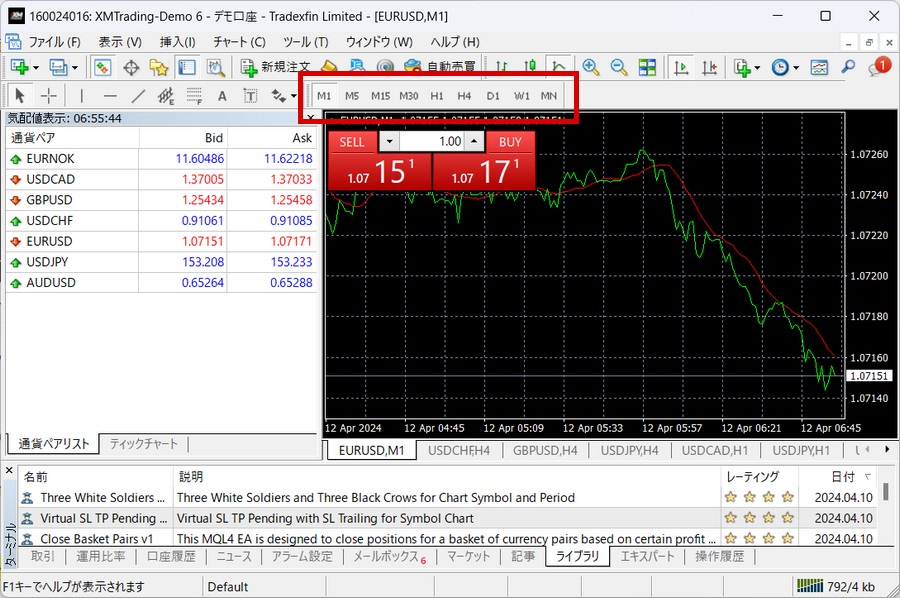
Task: Click the new chart icon
Action: tap(19, 67)
